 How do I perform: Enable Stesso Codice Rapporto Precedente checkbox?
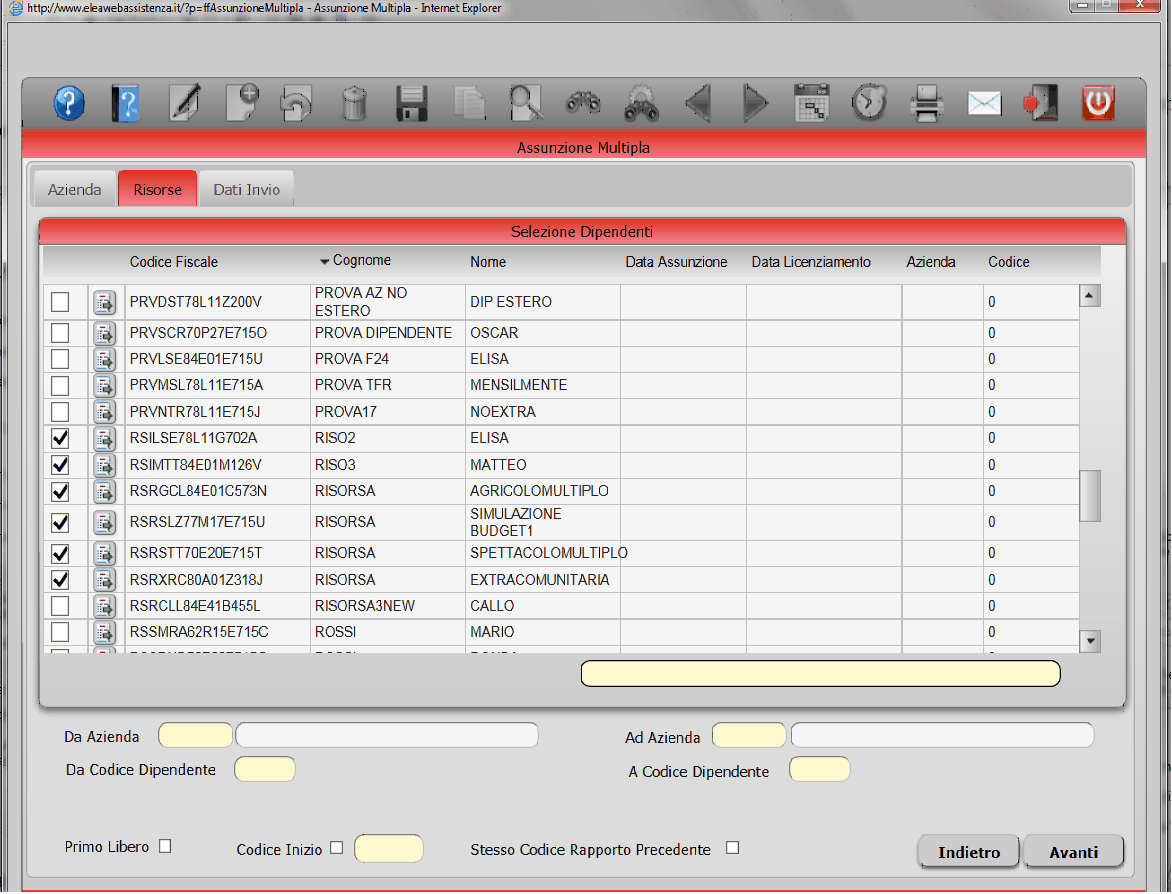(732, 848)
